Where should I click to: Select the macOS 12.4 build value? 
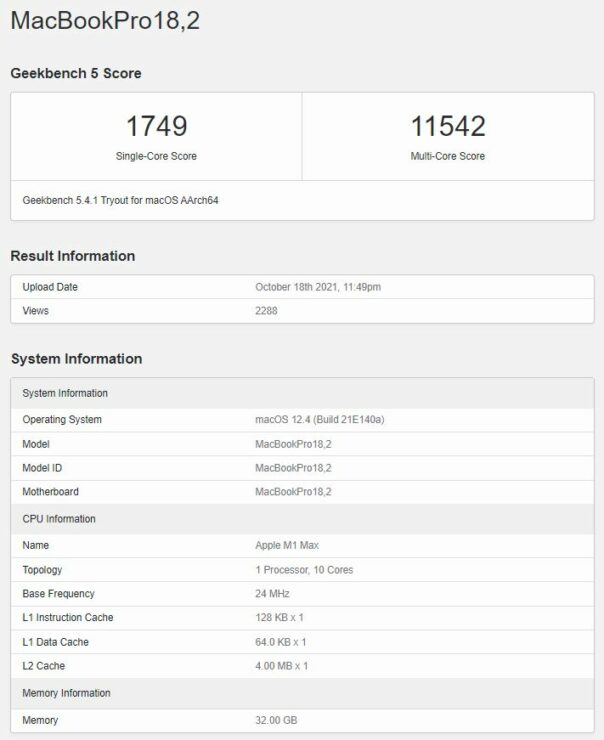click(320, 420)
